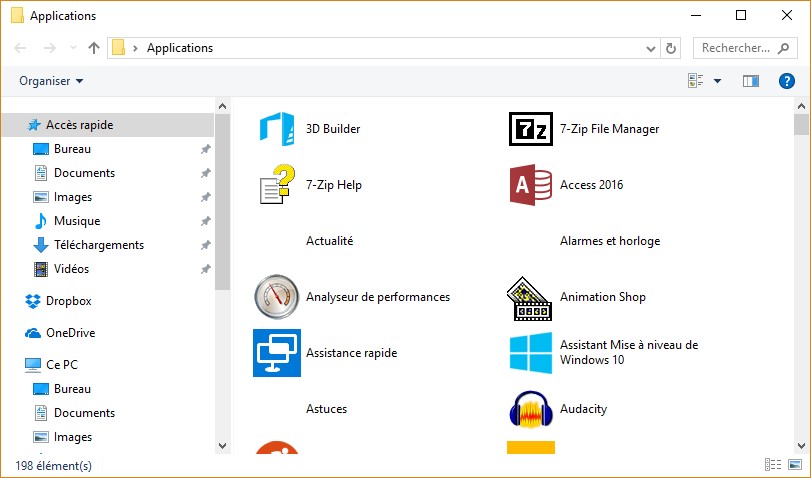
Task: Switch to details view in status bar
Action: coord(772,465)
